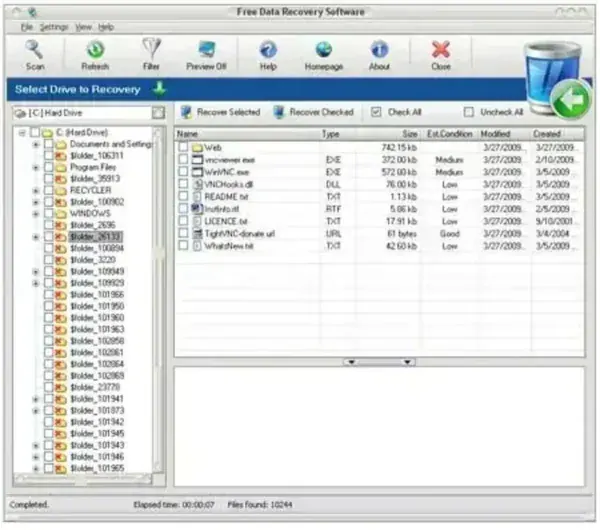
Task: Tick the Uncheck All checkbox
Action: point(469,112)
